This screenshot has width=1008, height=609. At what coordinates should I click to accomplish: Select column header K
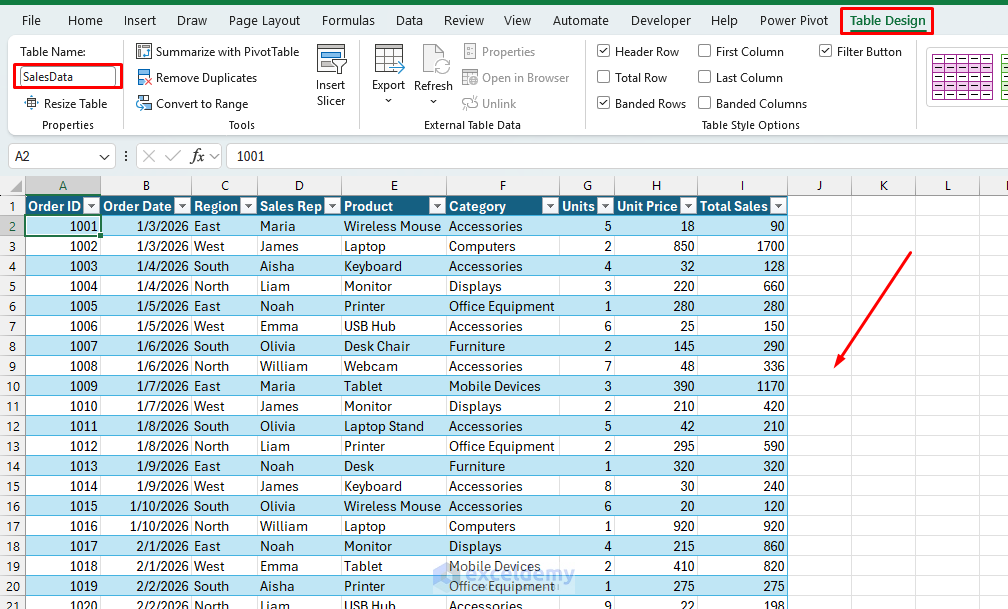[883, 186]
